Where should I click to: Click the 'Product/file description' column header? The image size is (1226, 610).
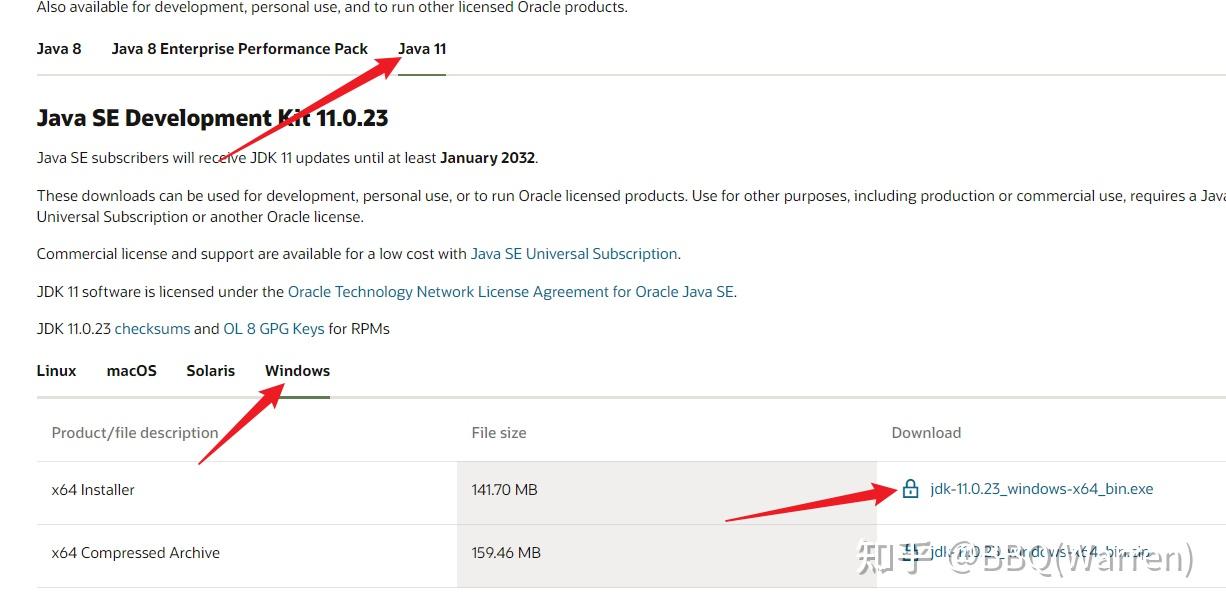click(x=135, y=433)
